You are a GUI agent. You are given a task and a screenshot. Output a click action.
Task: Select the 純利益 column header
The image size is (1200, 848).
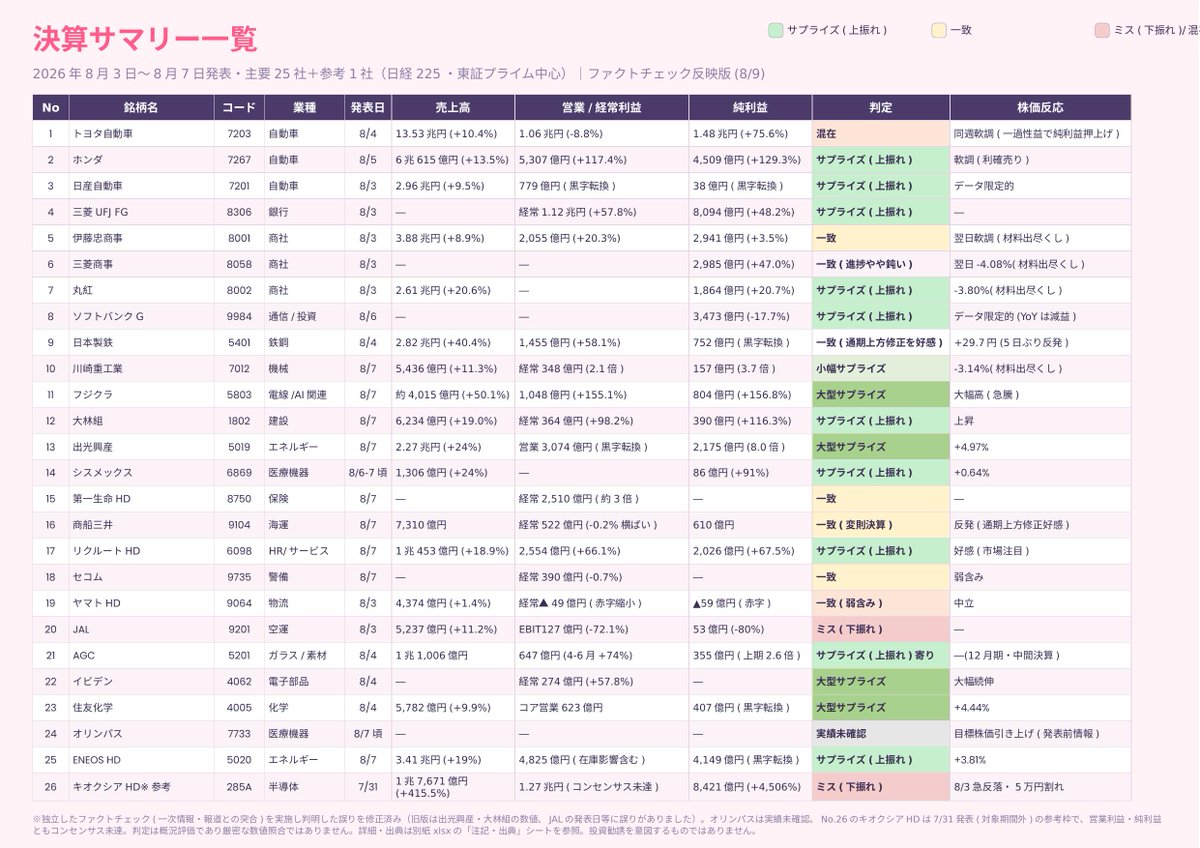coord(750,107)
